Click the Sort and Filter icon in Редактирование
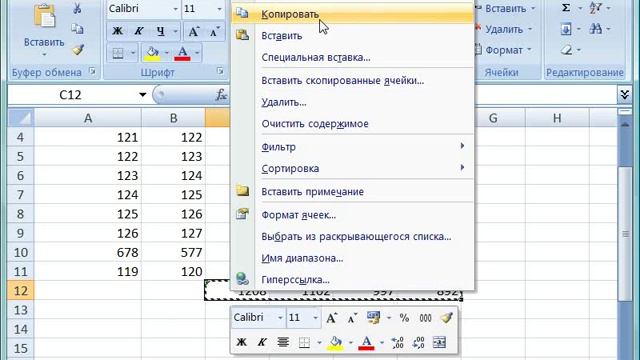Screen dimensions: 640x360 coord(596,8)
